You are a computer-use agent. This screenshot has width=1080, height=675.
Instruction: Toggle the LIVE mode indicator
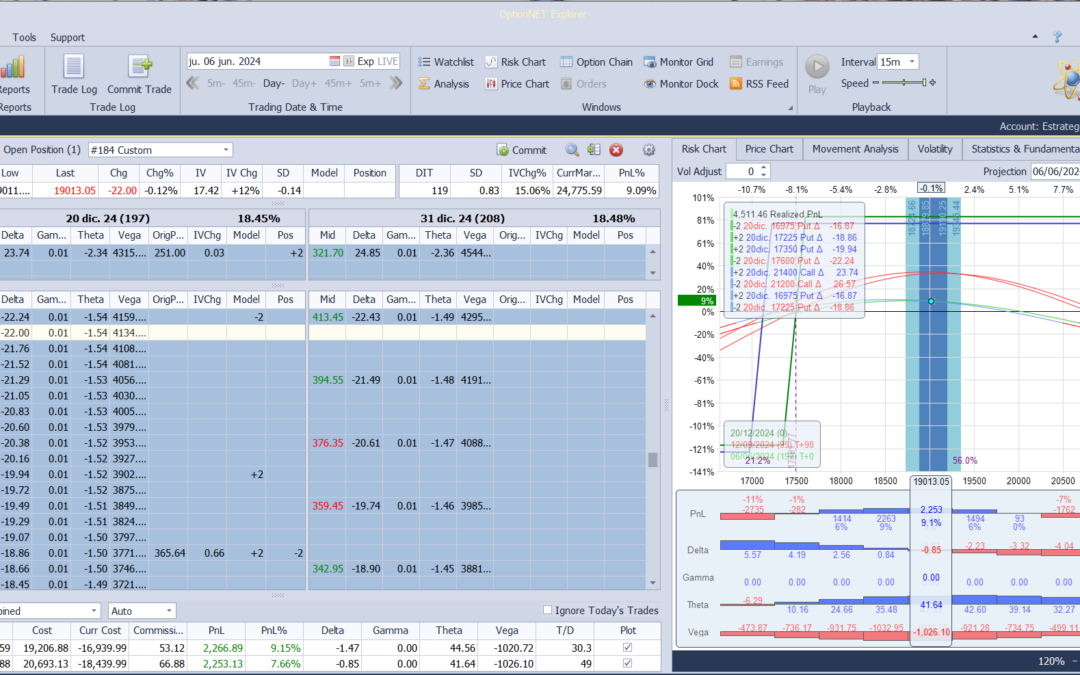coord(388,61)
